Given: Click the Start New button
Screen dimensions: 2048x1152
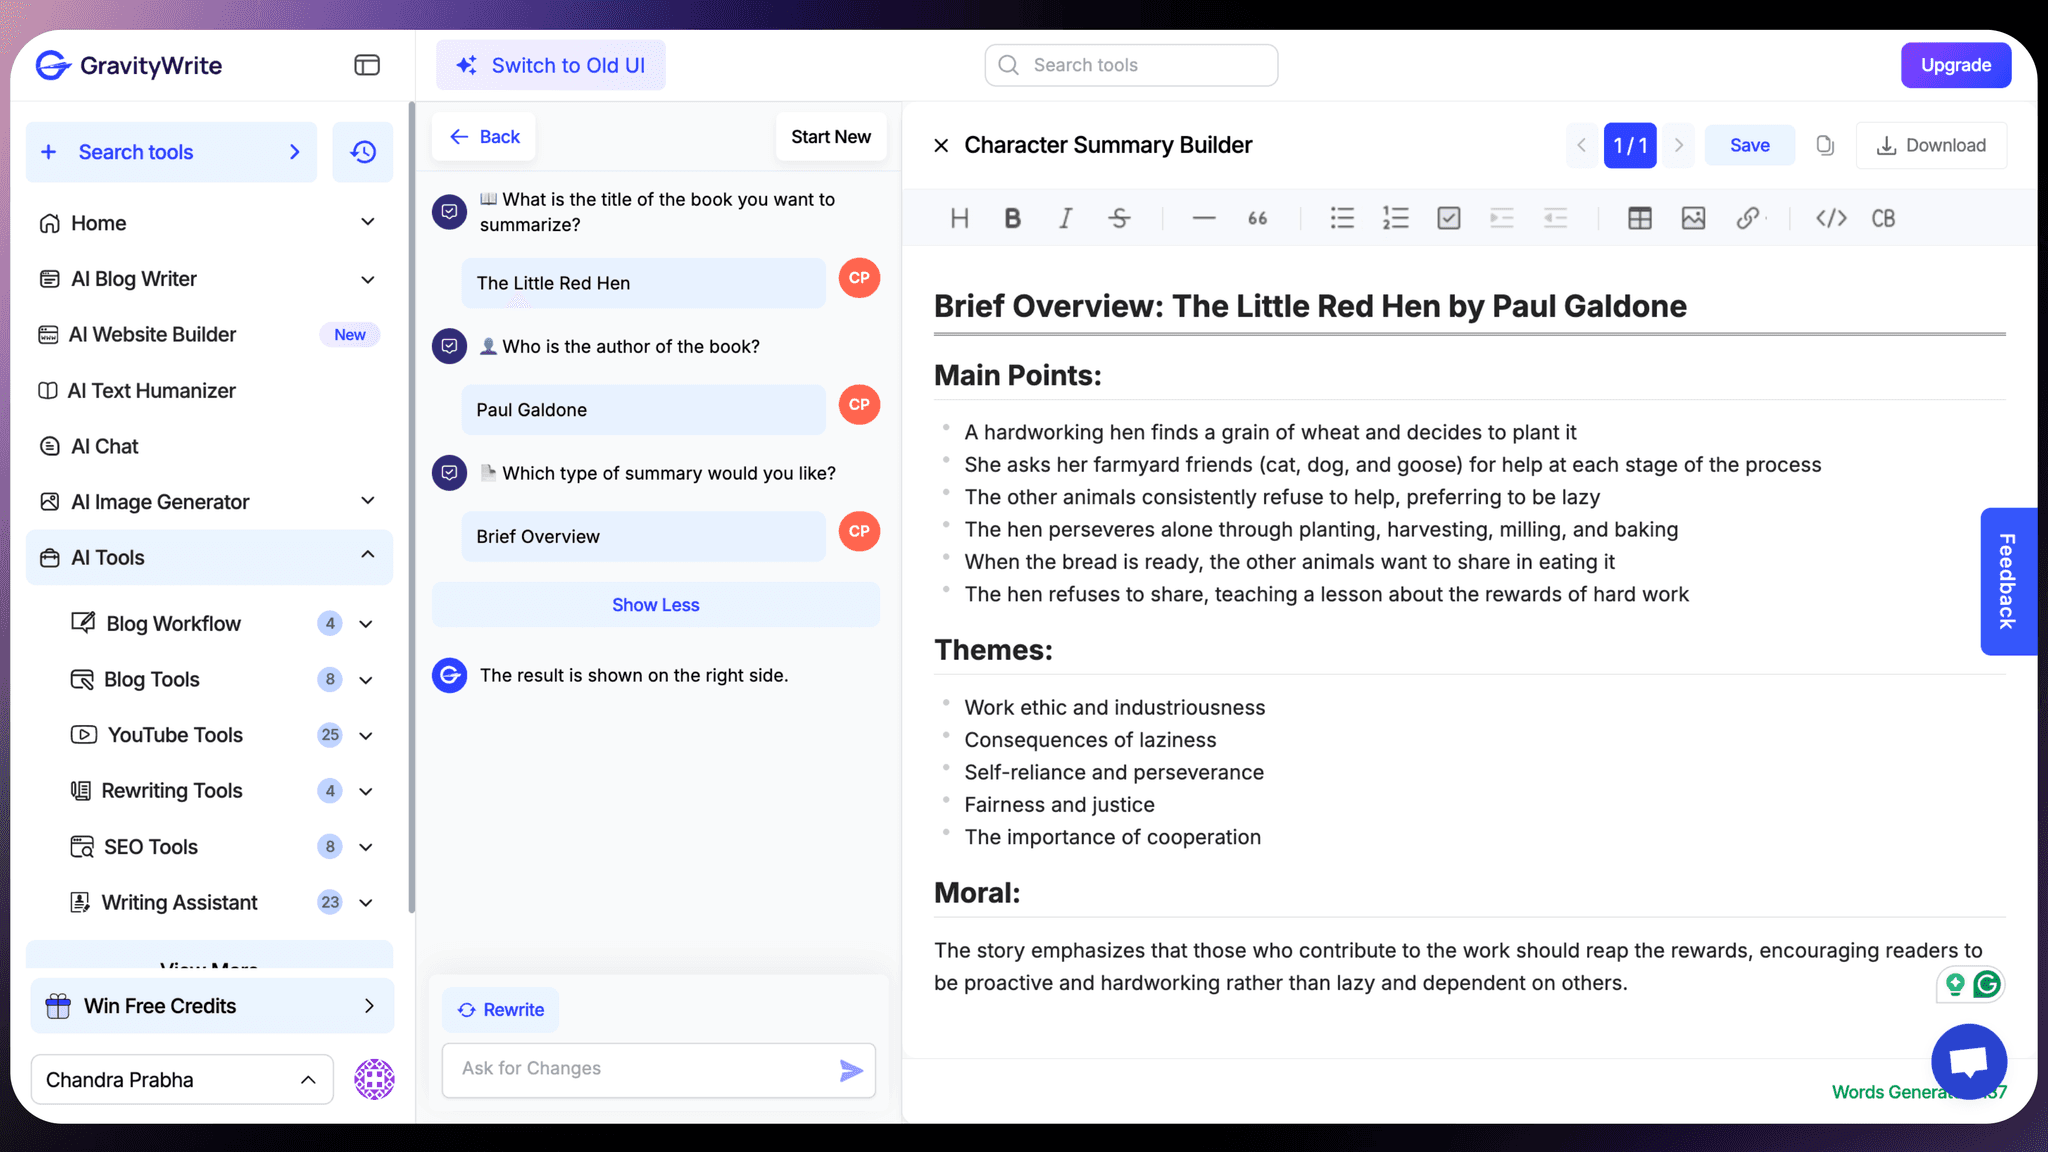Looking at the screenshot, I should pyautogui.click(x=830, y=136).
